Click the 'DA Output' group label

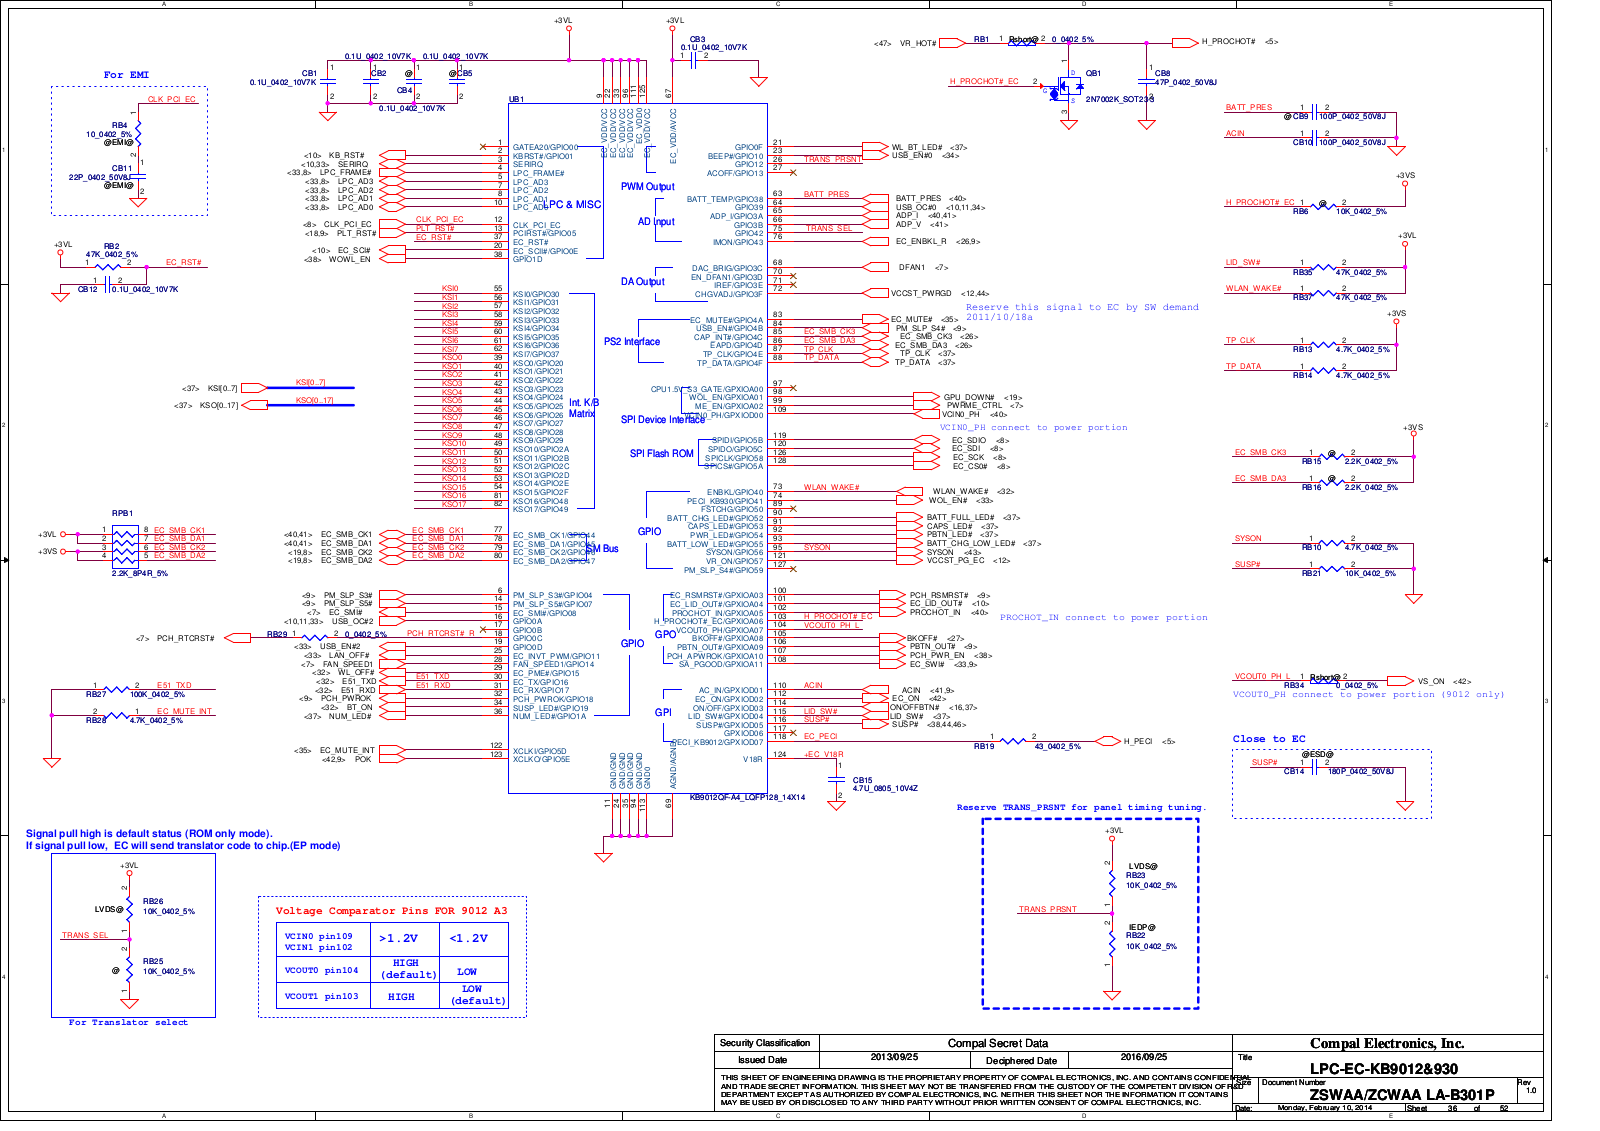pos(642,282)
